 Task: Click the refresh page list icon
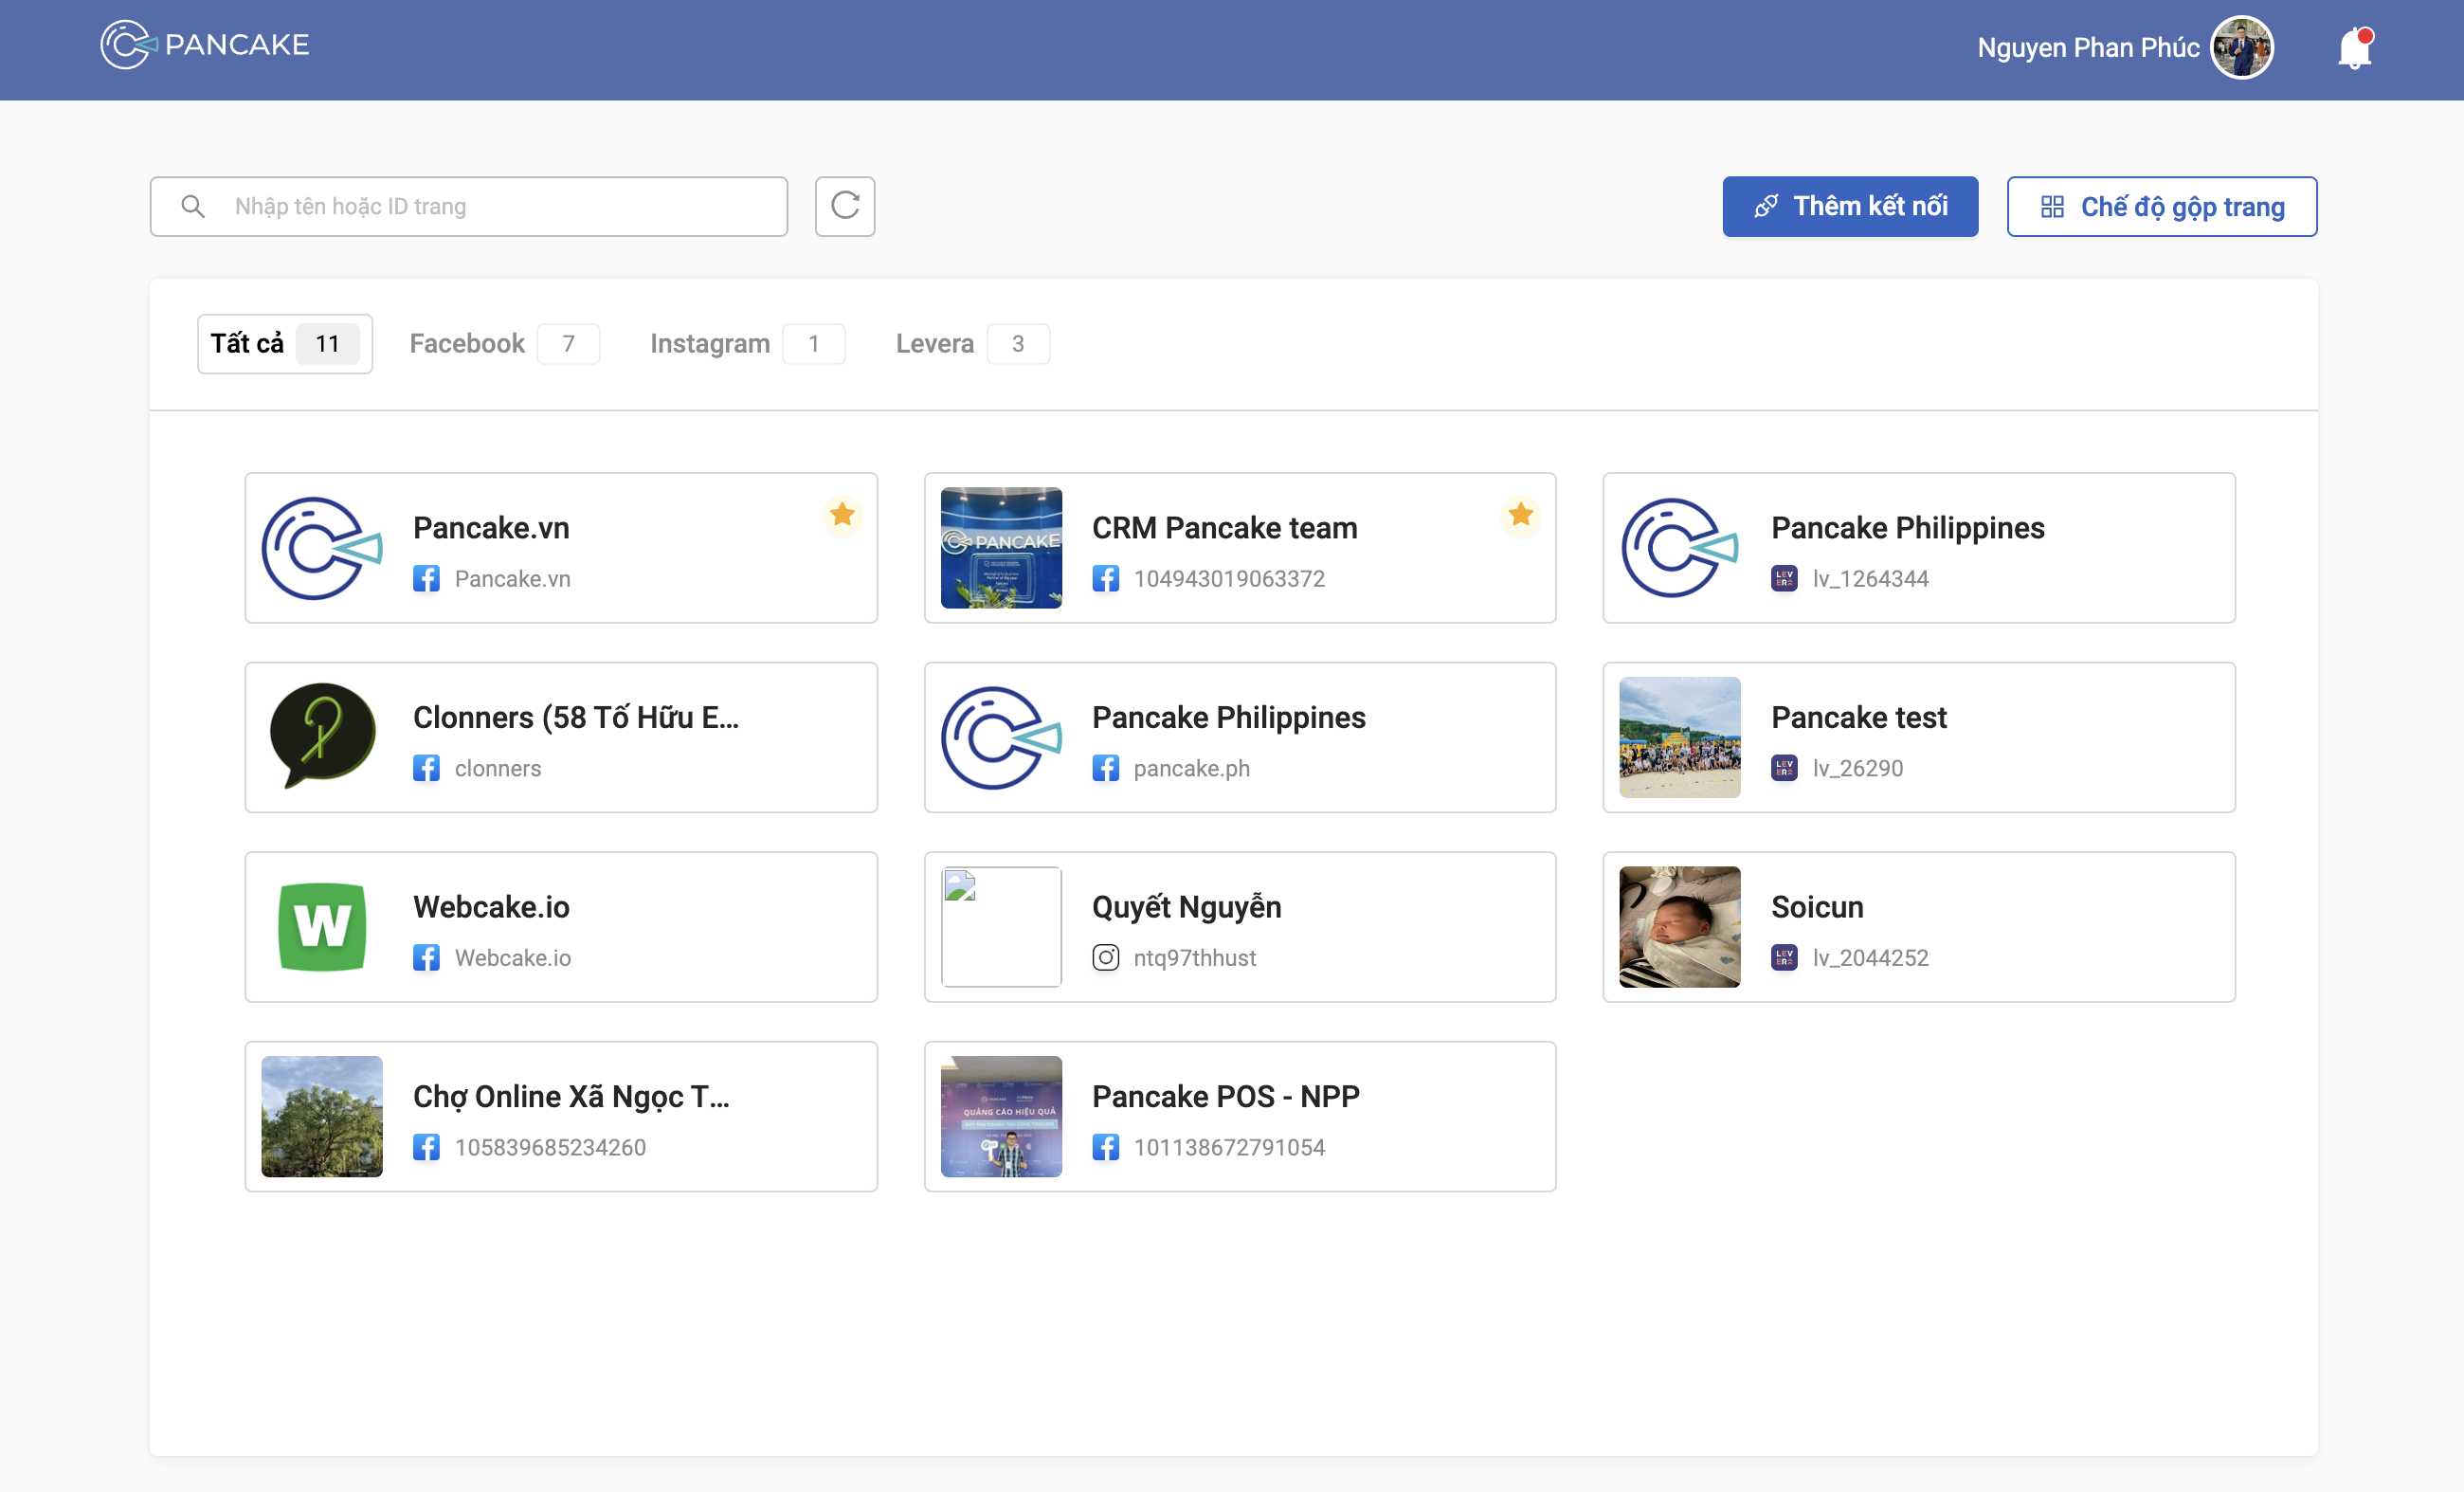tap(844, 206)
